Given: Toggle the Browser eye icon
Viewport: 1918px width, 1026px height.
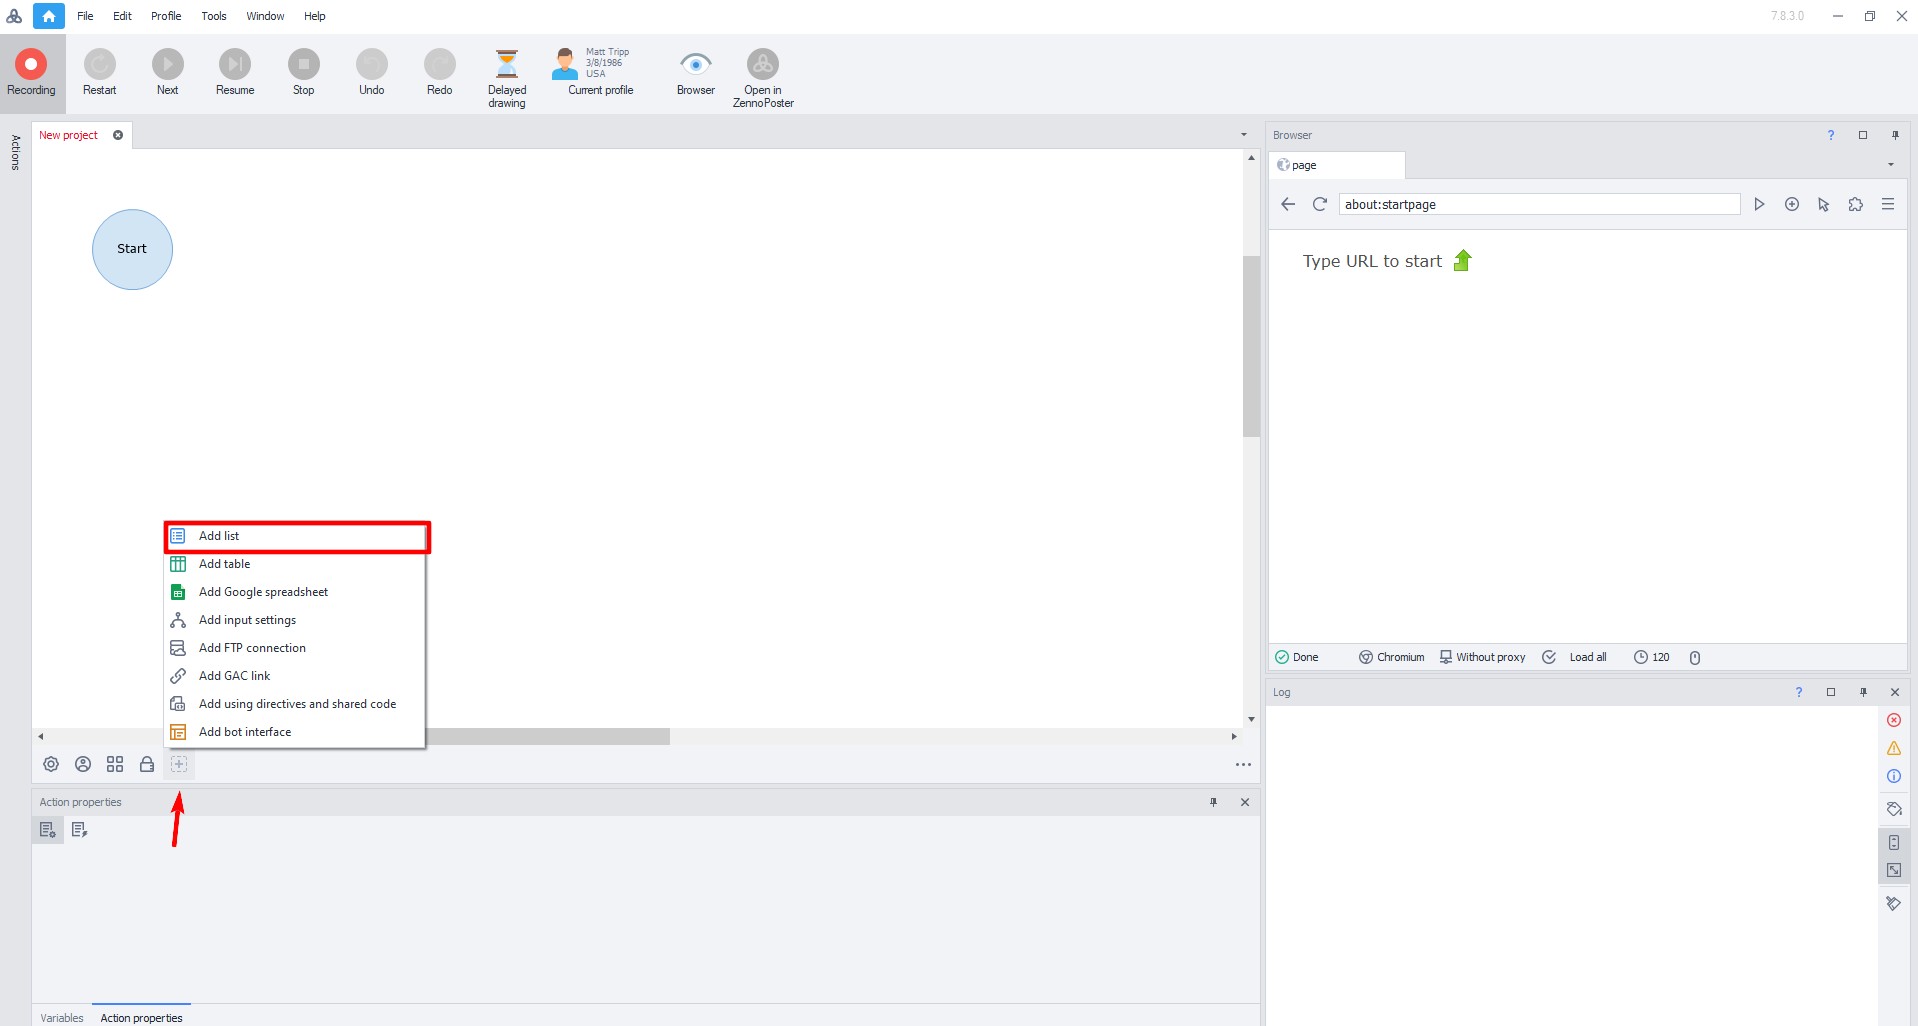Looking at the screenshot, I should pyautogui.click(x=695, y=65).
